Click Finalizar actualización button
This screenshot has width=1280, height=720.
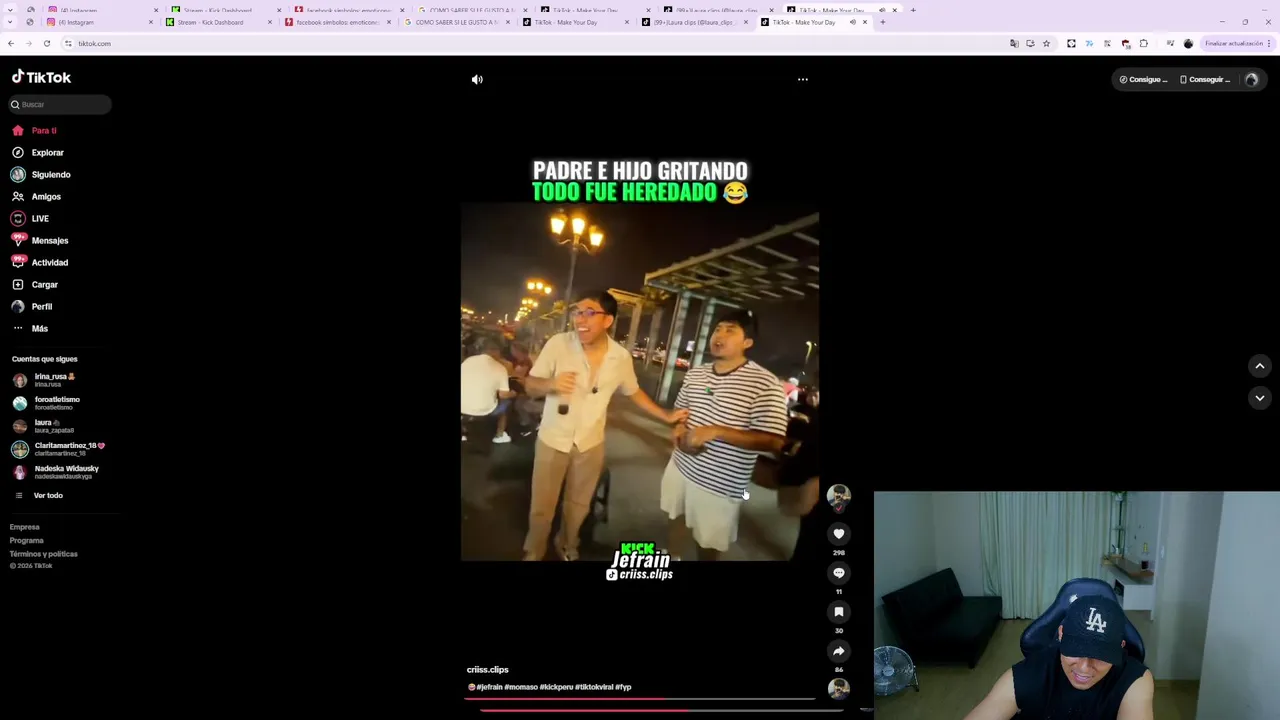[x=1237, y=43]
